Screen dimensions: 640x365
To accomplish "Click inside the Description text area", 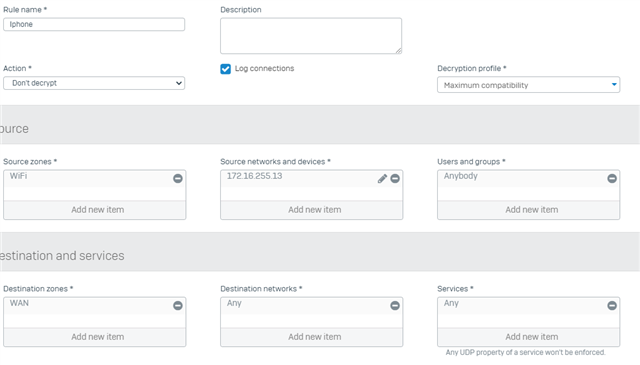I will (x=311, y=36).
